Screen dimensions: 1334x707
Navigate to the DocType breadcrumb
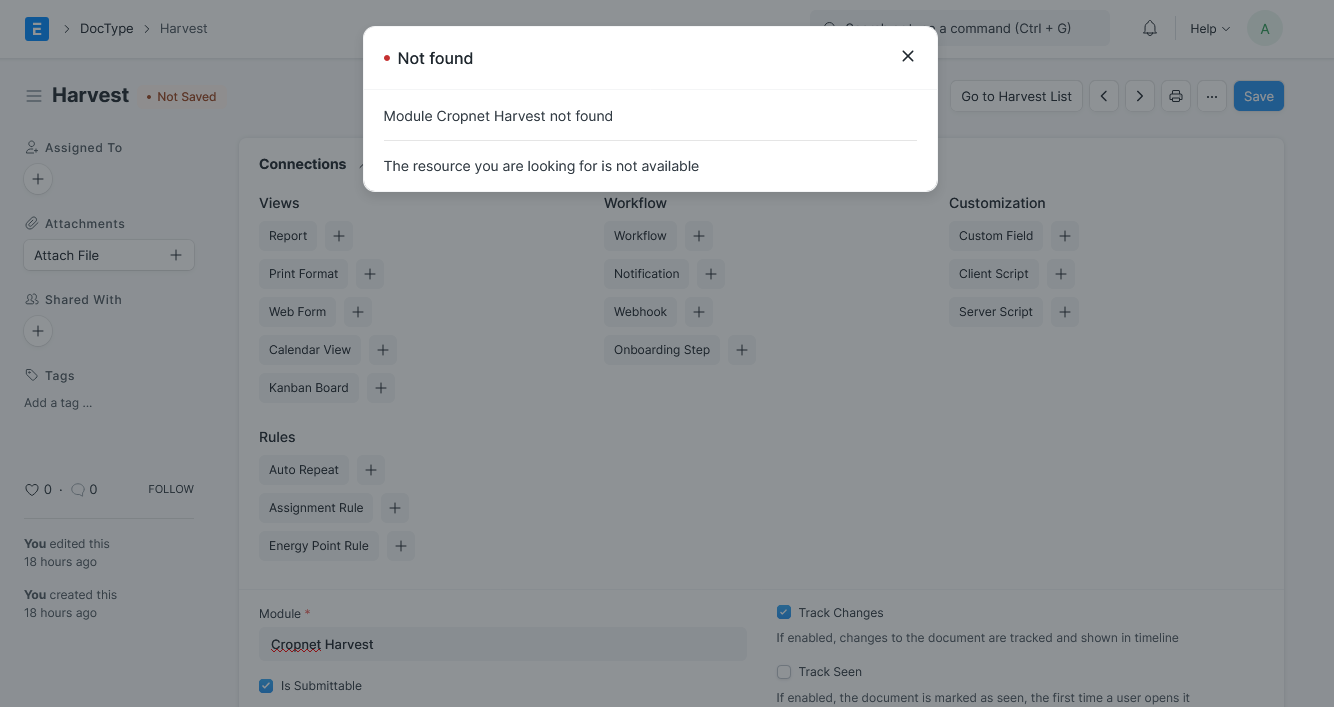pyautogui.click(x=106, y=28)
